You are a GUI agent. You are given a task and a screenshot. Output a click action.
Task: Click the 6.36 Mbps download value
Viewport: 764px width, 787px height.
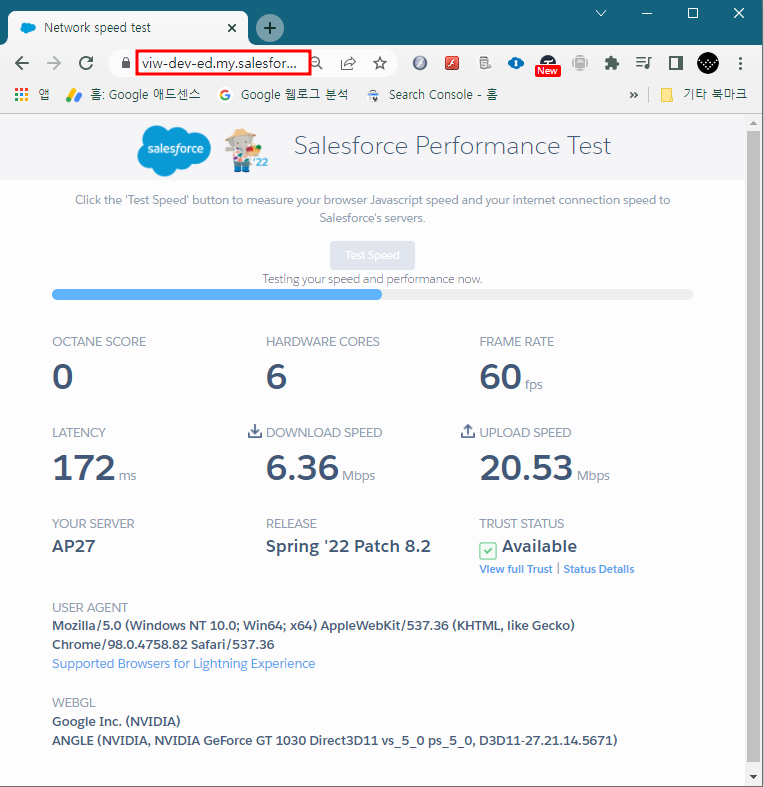point(320,468)
